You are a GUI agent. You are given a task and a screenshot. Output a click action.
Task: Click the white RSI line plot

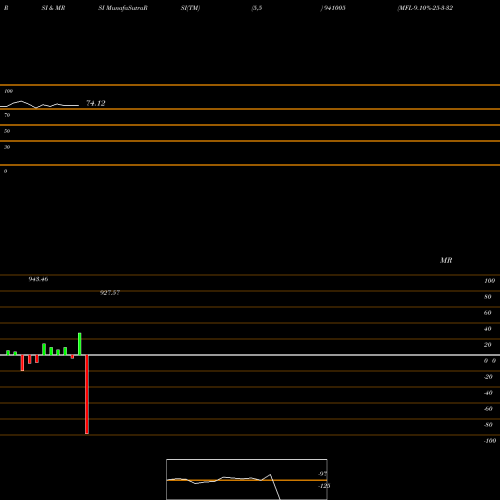tap(39, 105)
